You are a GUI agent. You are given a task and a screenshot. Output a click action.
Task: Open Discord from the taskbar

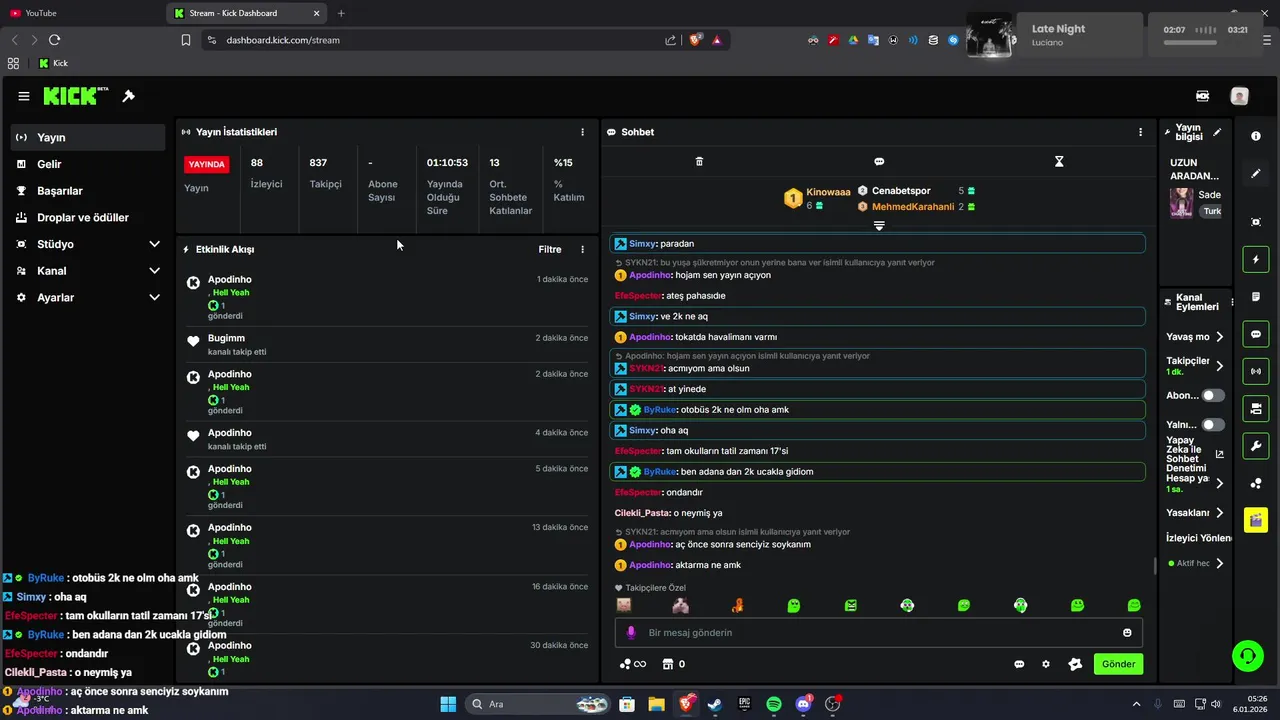point(803,704)
